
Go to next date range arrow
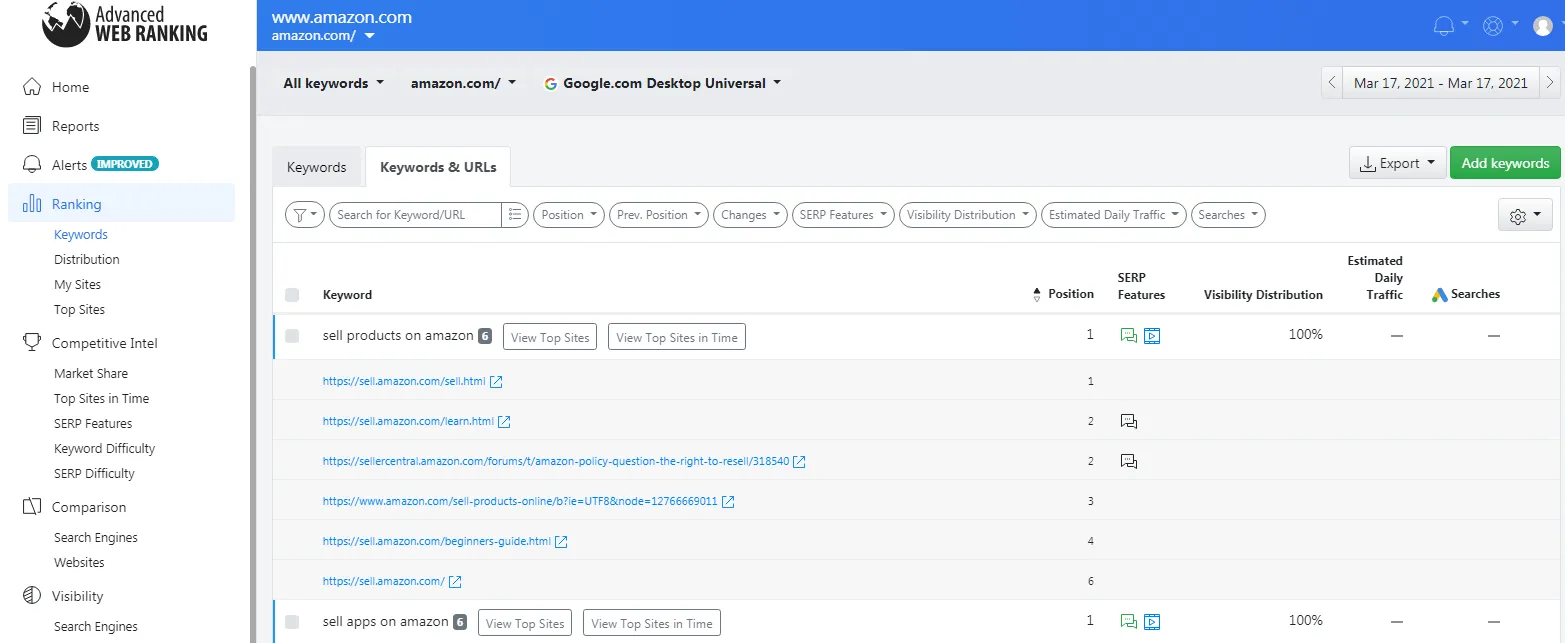point(1550,83)
